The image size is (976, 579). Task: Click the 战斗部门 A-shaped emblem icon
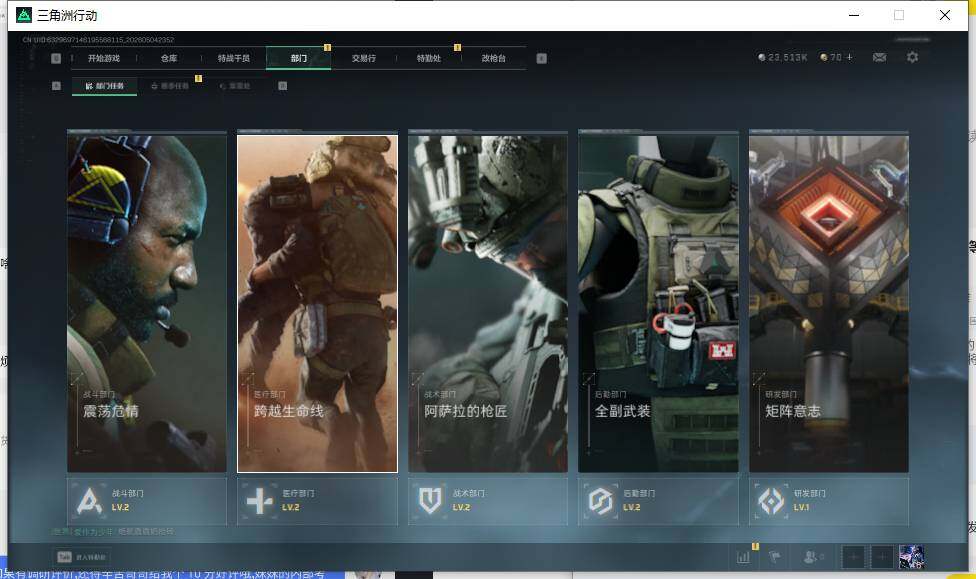tap(89, 501)
